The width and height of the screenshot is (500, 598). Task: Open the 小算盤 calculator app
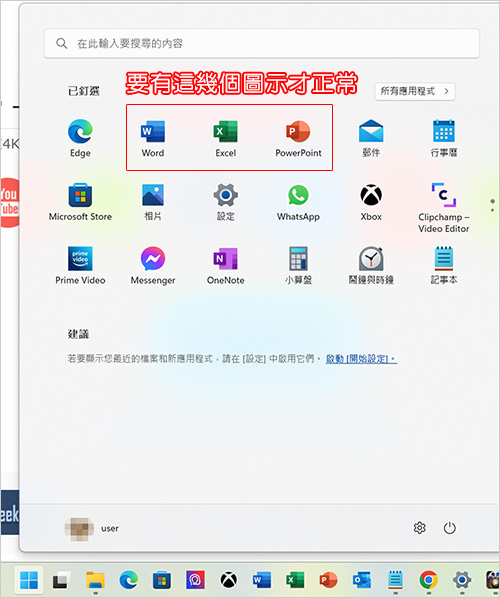(298, 265)
